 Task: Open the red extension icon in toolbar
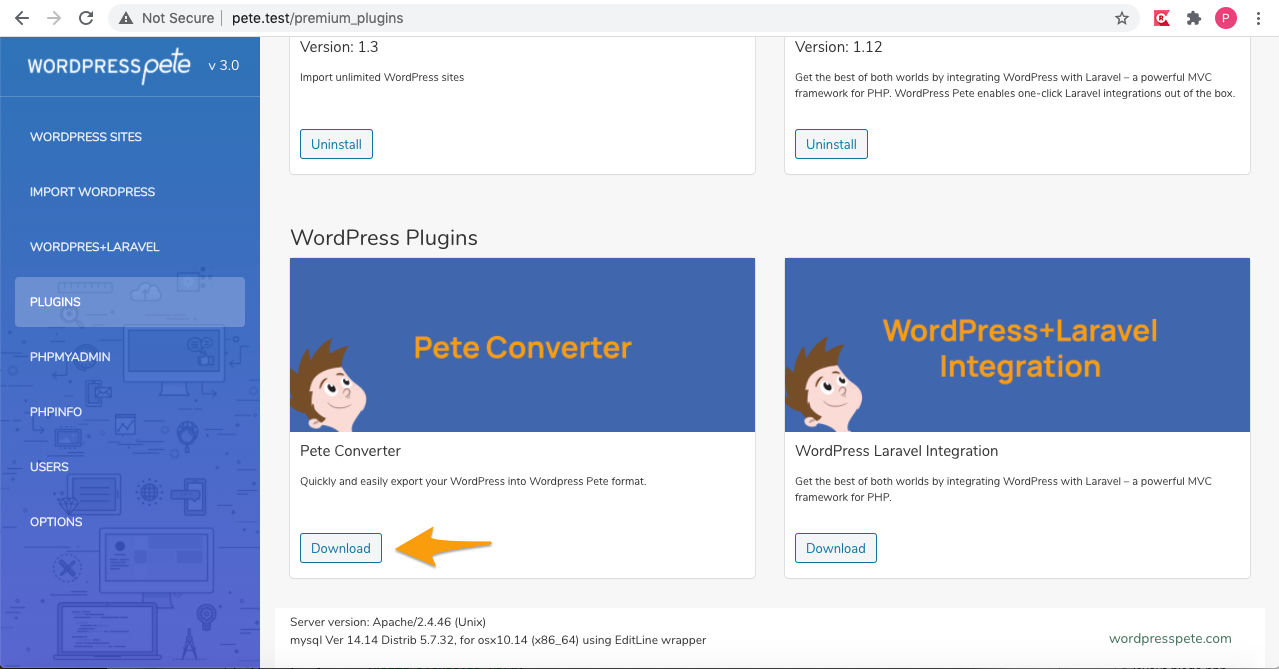(1161, 18)
